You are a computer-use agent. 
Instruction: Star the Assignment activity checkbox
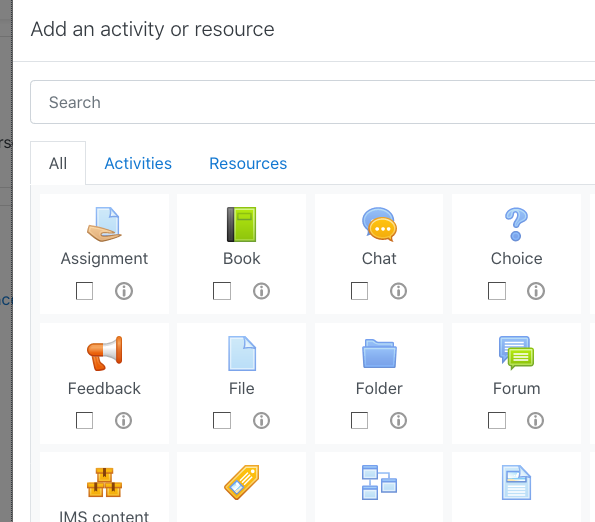(x=84, y=291)
